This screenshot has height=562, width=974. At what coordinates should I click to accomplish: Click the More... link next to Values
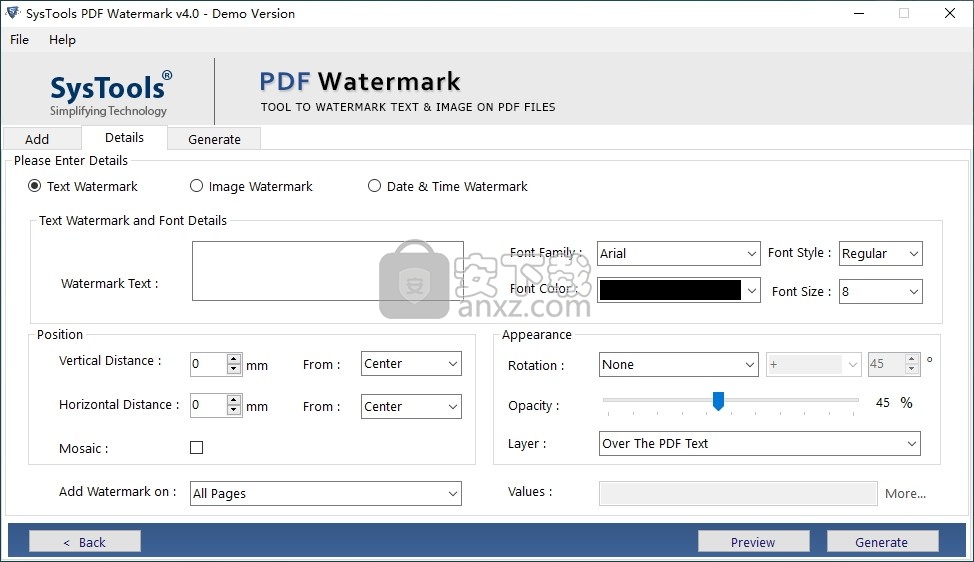point(905,493)
